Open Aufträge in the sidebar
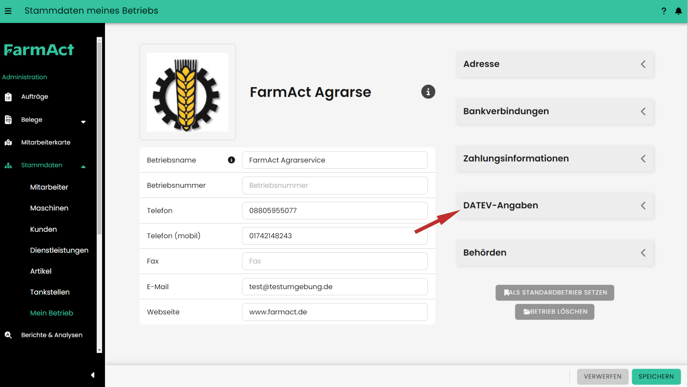 pyautogui.click(x=35, y=97)
